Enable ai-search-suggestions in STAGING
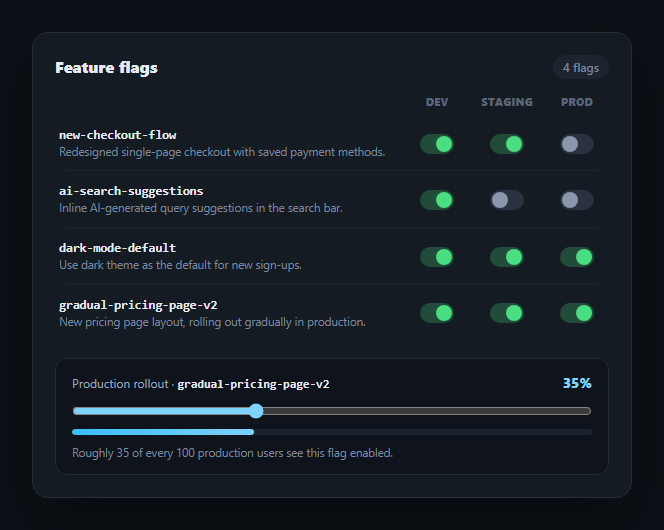The width and height of the screenshot is (664, 530). (506, 200)
